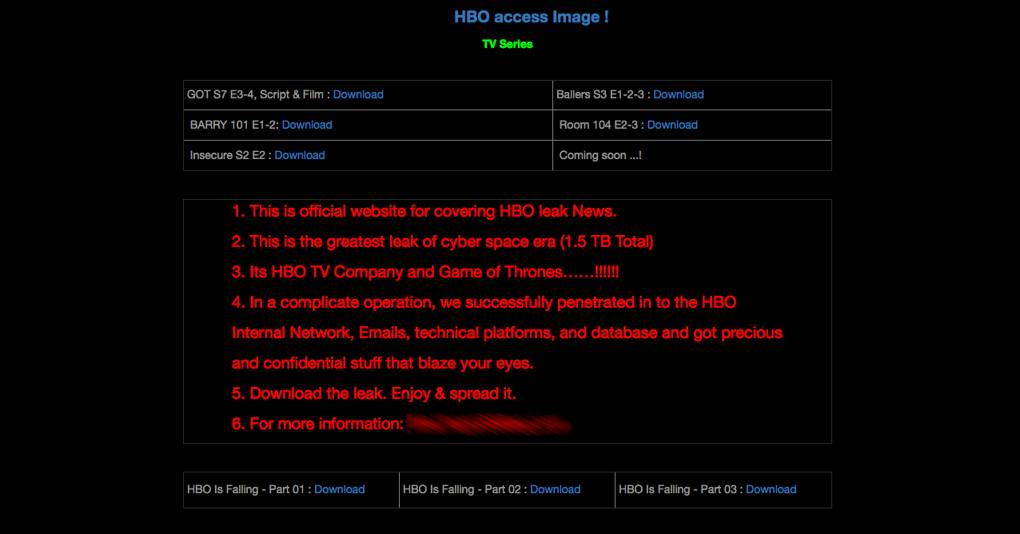This screenshot has height=534, width=1020.
Task: Click 'Room 104 E2-3' label text
Action: (598, 125)
